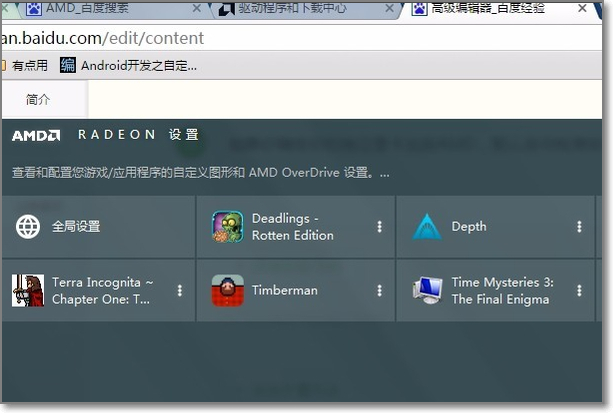Click the RADEON 设置 title text

(139, 135)
